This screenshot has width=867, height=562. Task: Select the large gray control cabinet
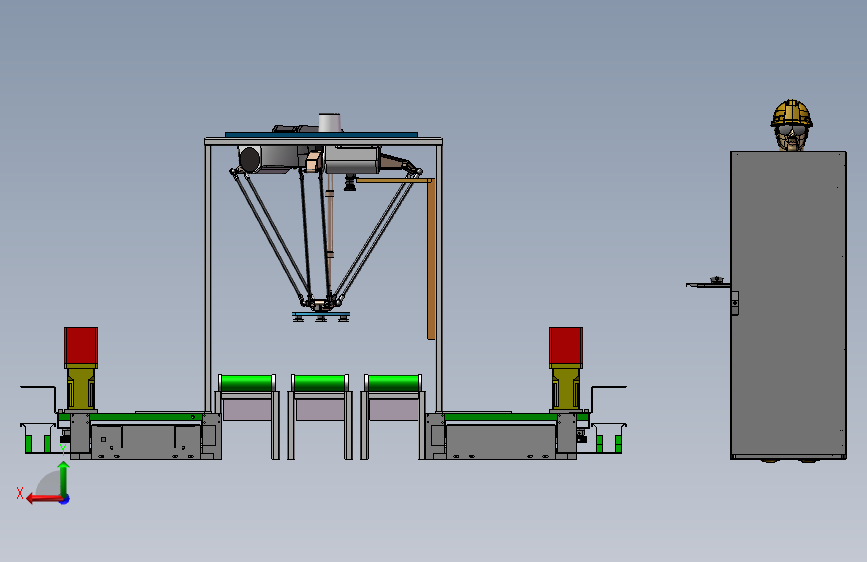tap(788, 305)
